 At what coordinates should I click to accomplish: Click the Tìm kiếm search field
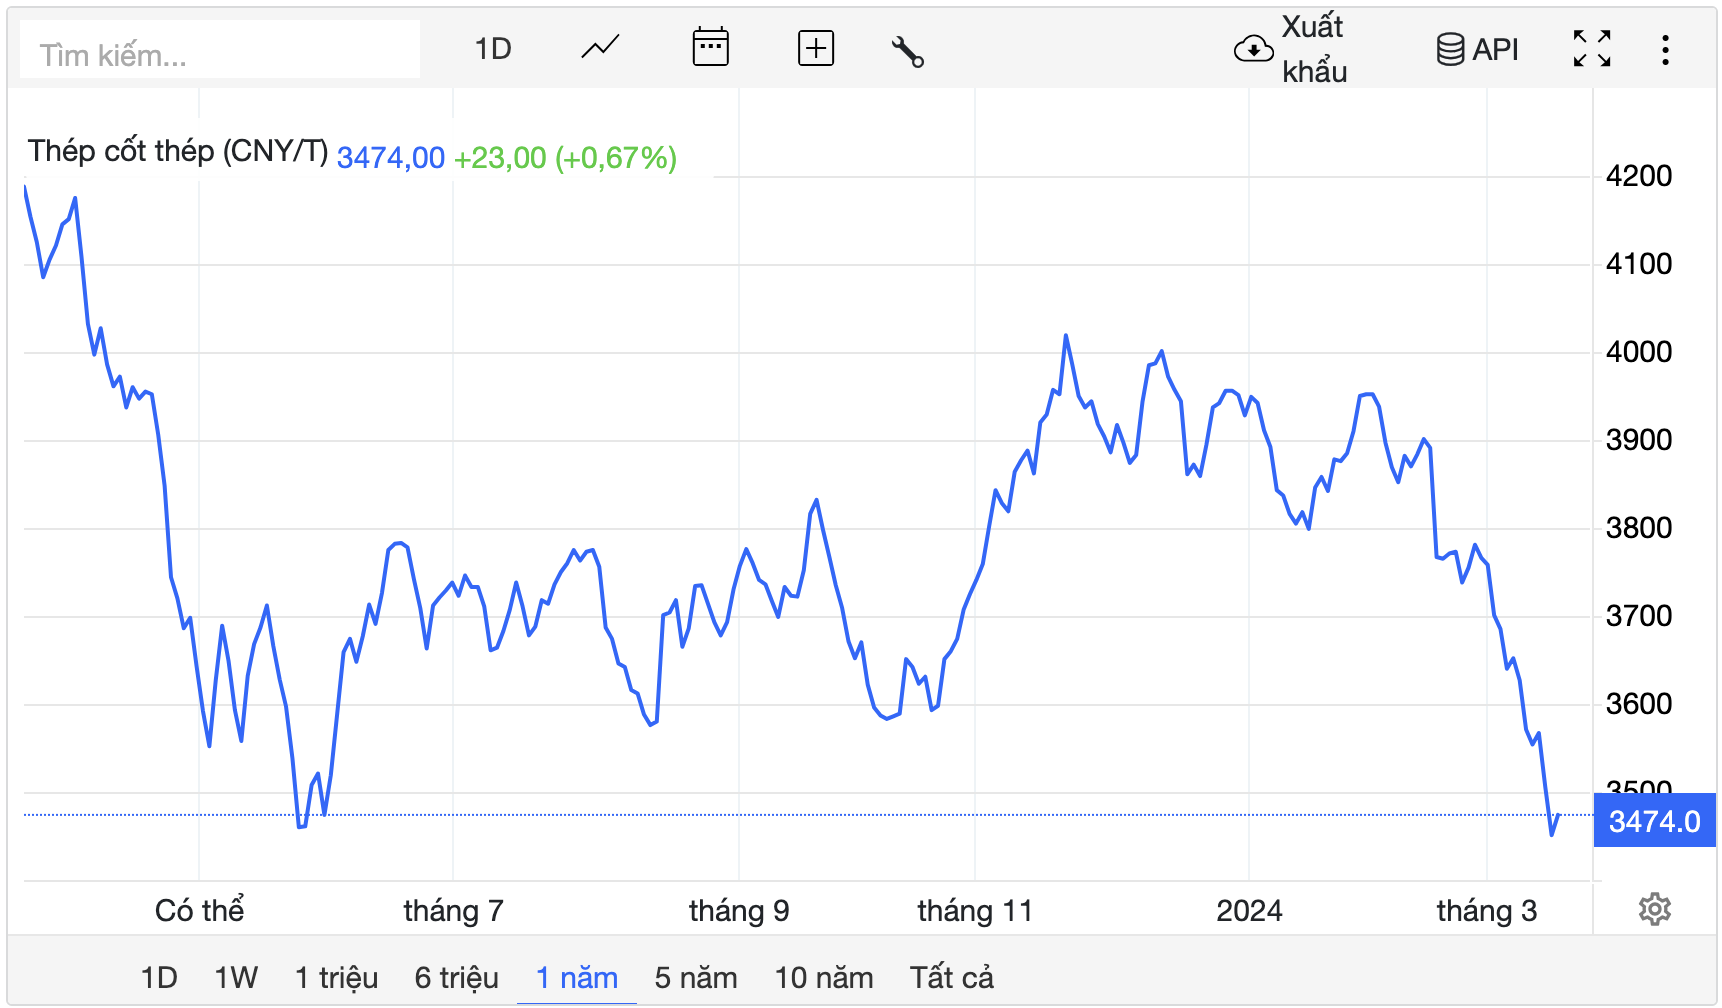tap(220, 54)
